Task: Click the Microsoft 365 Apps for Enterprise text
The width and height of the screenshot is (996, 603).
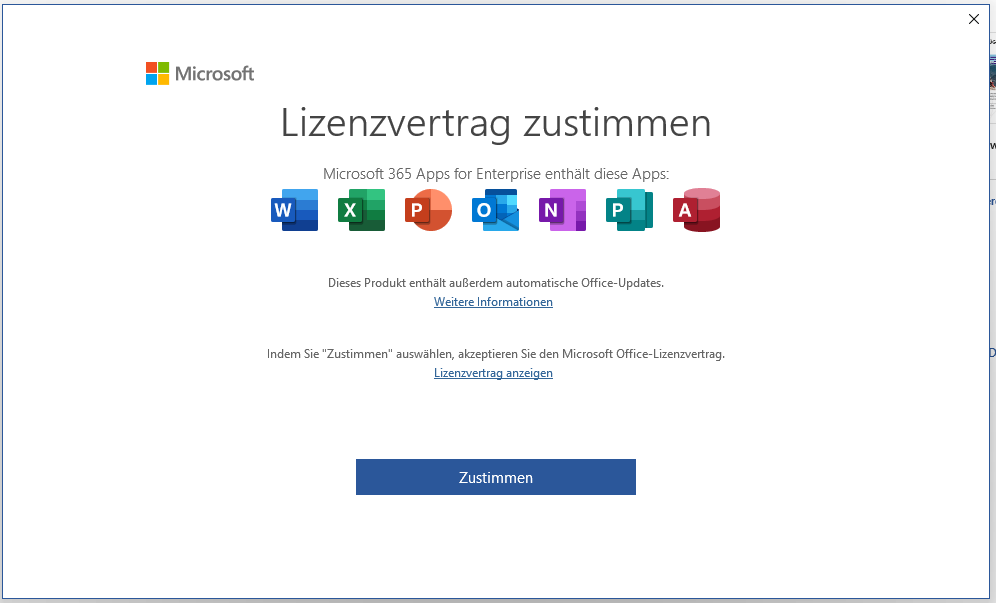Action: (495, 173)
